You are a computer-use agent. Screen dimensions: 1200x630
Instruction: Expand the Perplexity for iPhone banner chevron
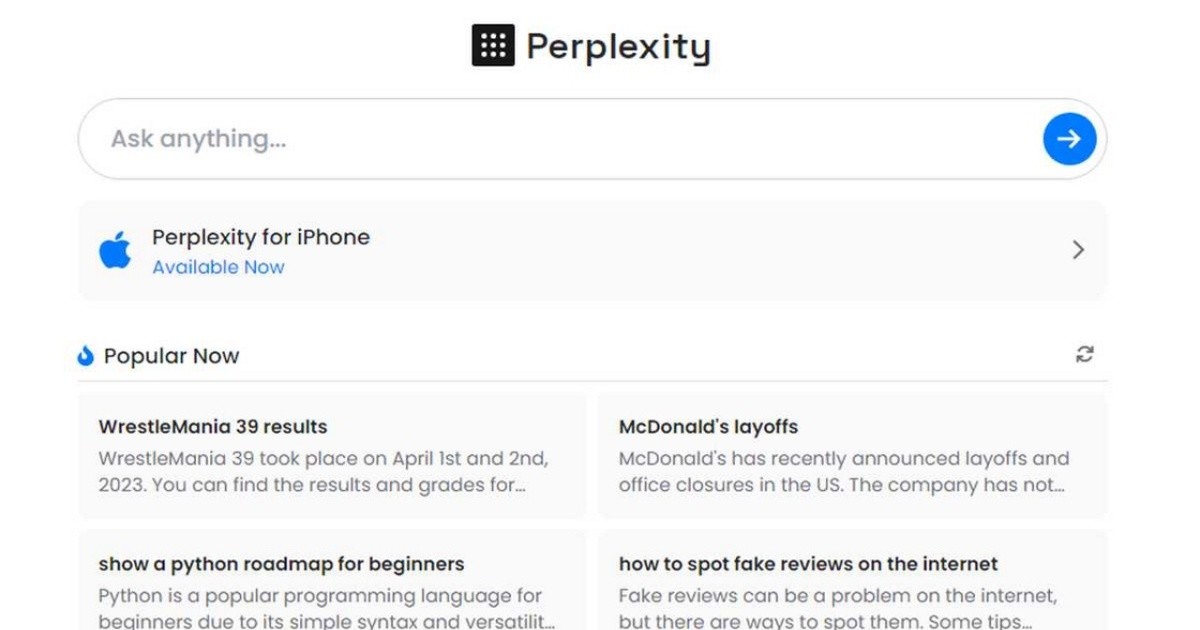click(x=1078, y=250)
